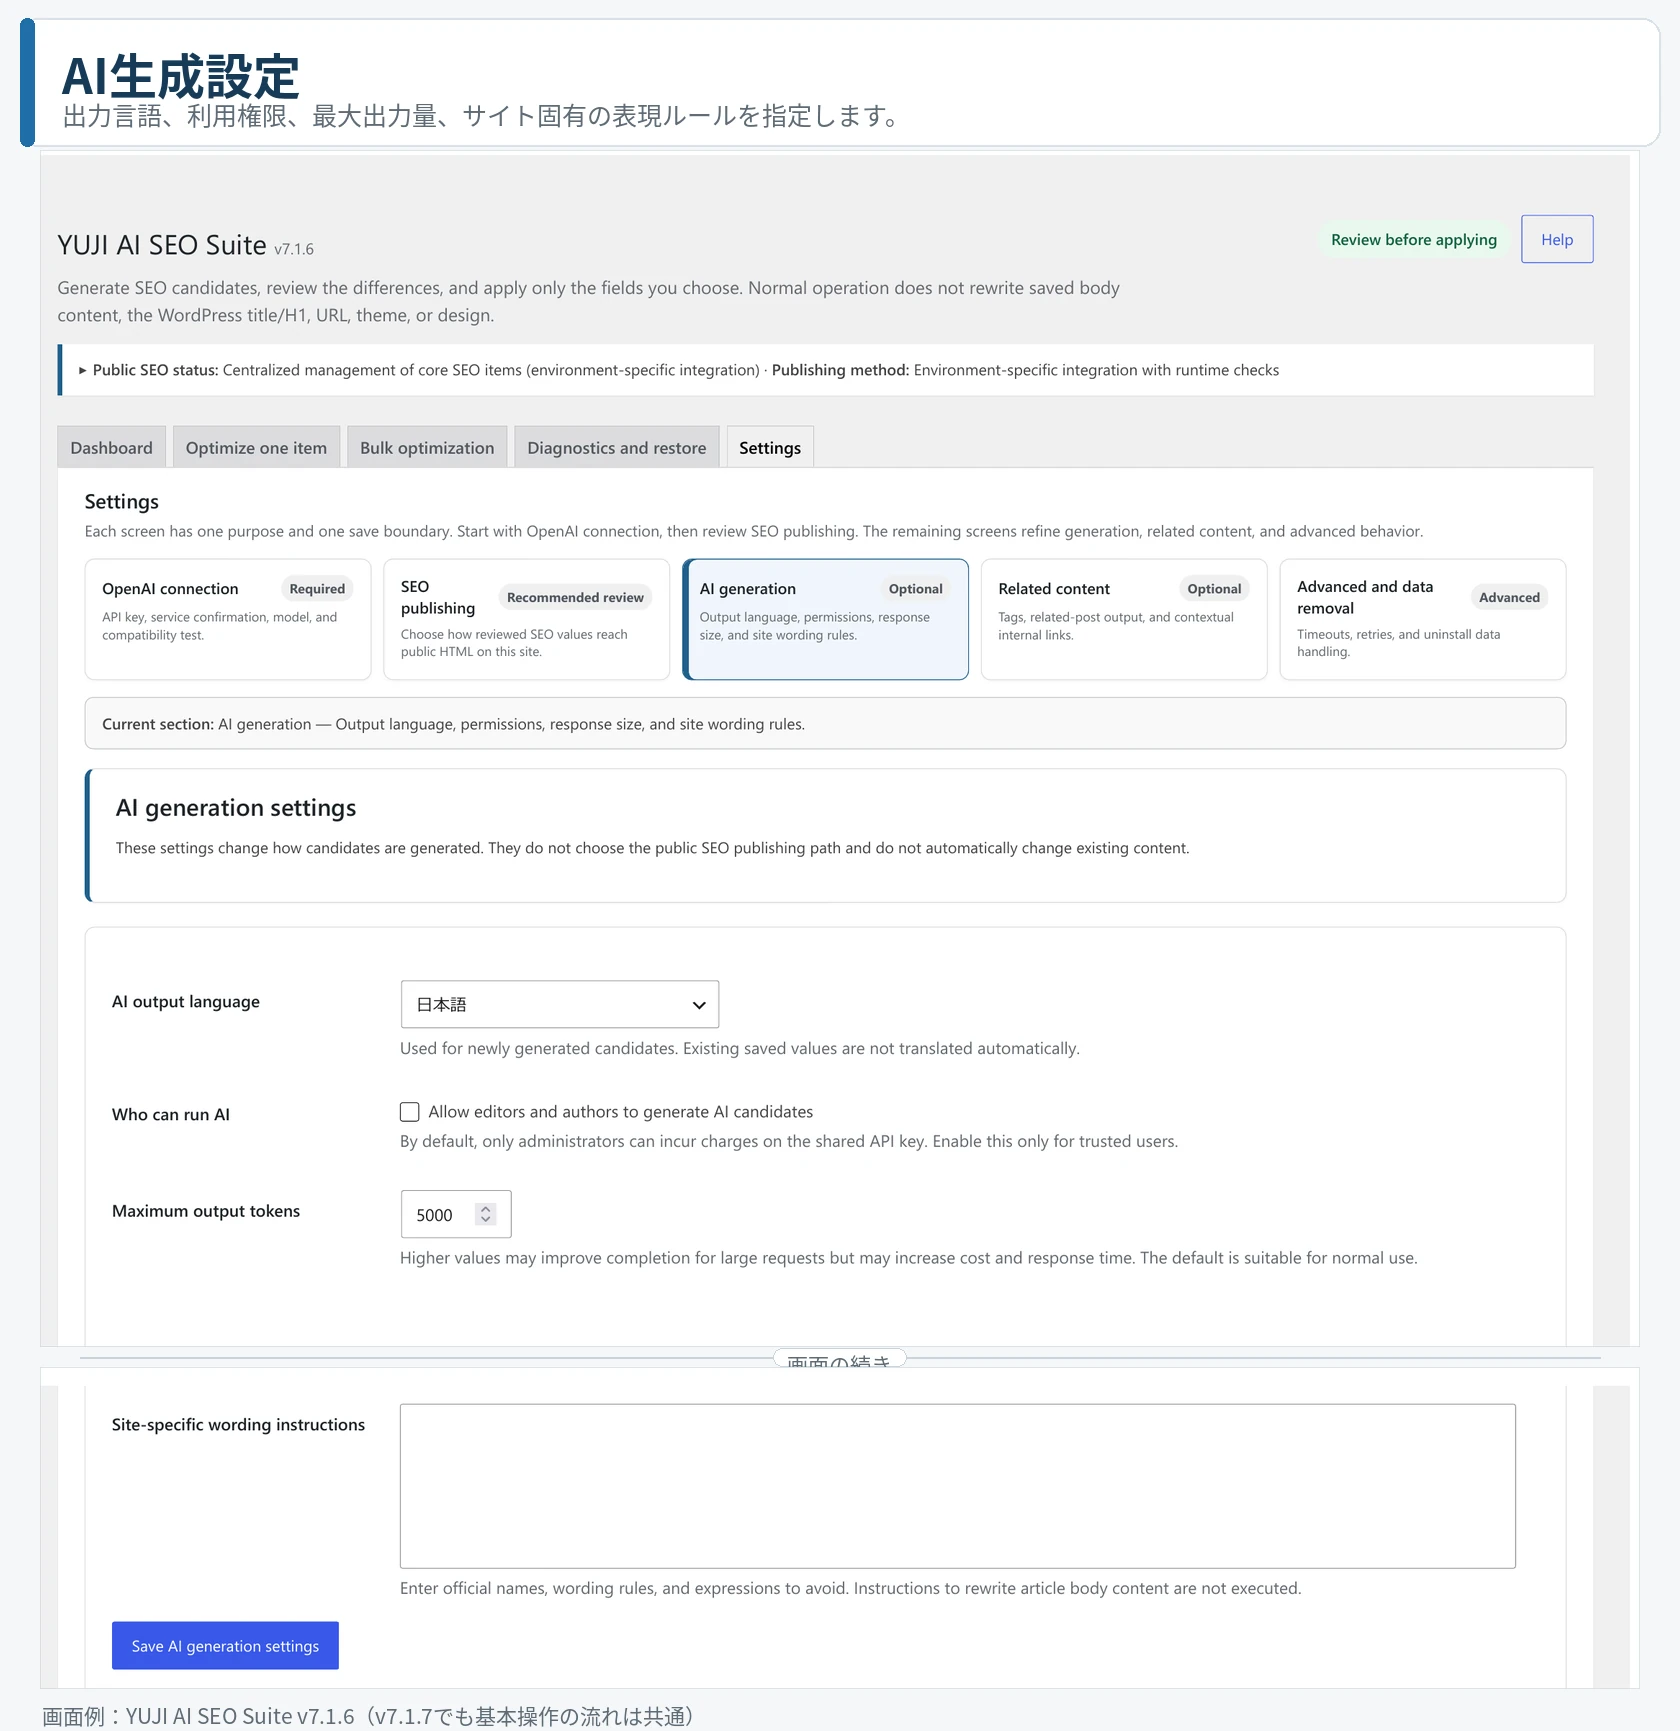Click the Optional badge on Related content
The width and height of the screenshot is (1680, 1731).
1214,589
